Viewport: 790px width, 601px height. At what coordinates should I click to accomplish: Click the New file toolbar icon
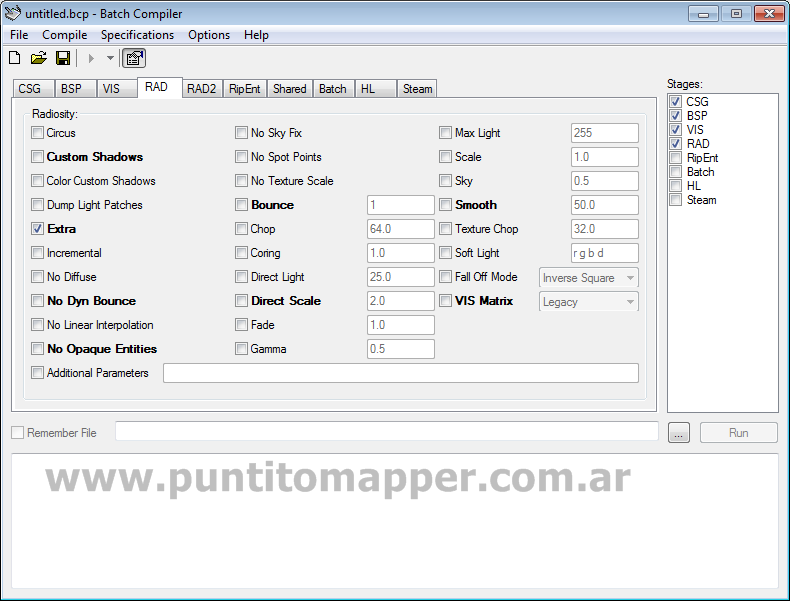click(15, 58)
